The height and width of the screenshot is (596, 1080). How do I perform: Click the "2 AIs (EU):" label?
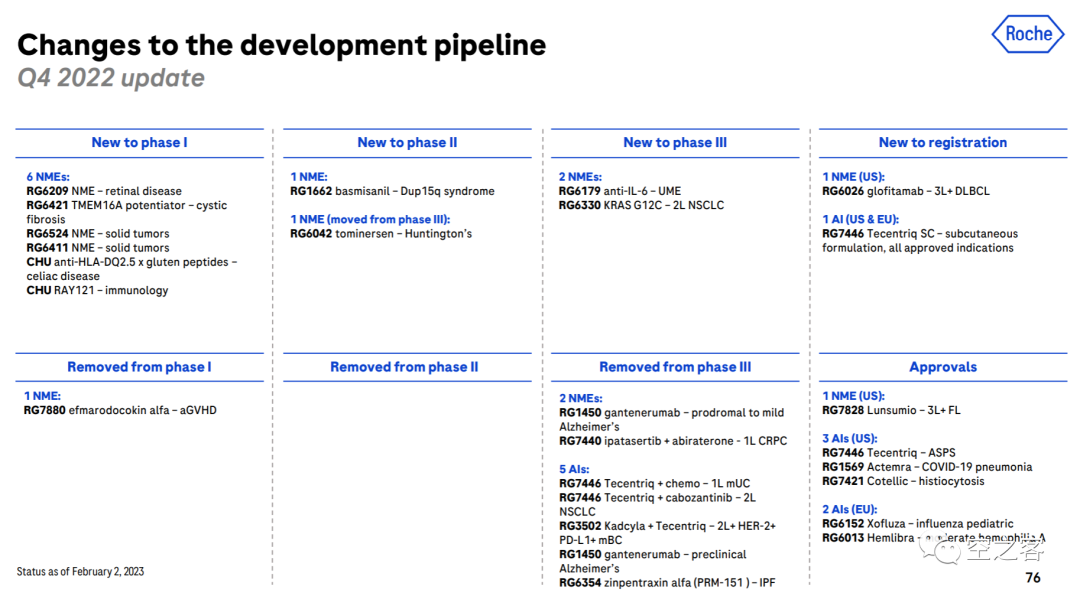tap(850, 509)
